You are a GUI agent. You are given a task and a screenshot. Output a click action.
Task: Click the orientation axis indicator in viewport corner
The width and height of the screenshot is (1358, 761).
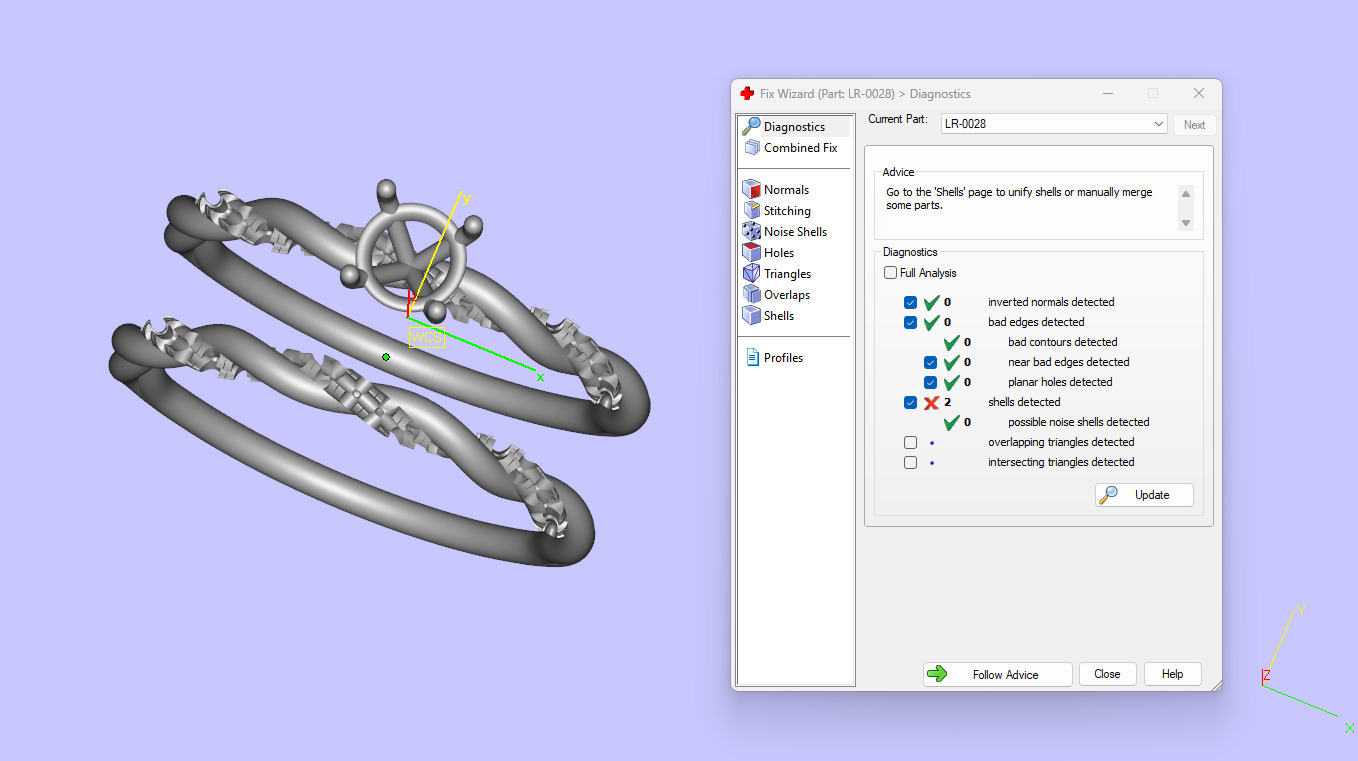coord(1305,670)
